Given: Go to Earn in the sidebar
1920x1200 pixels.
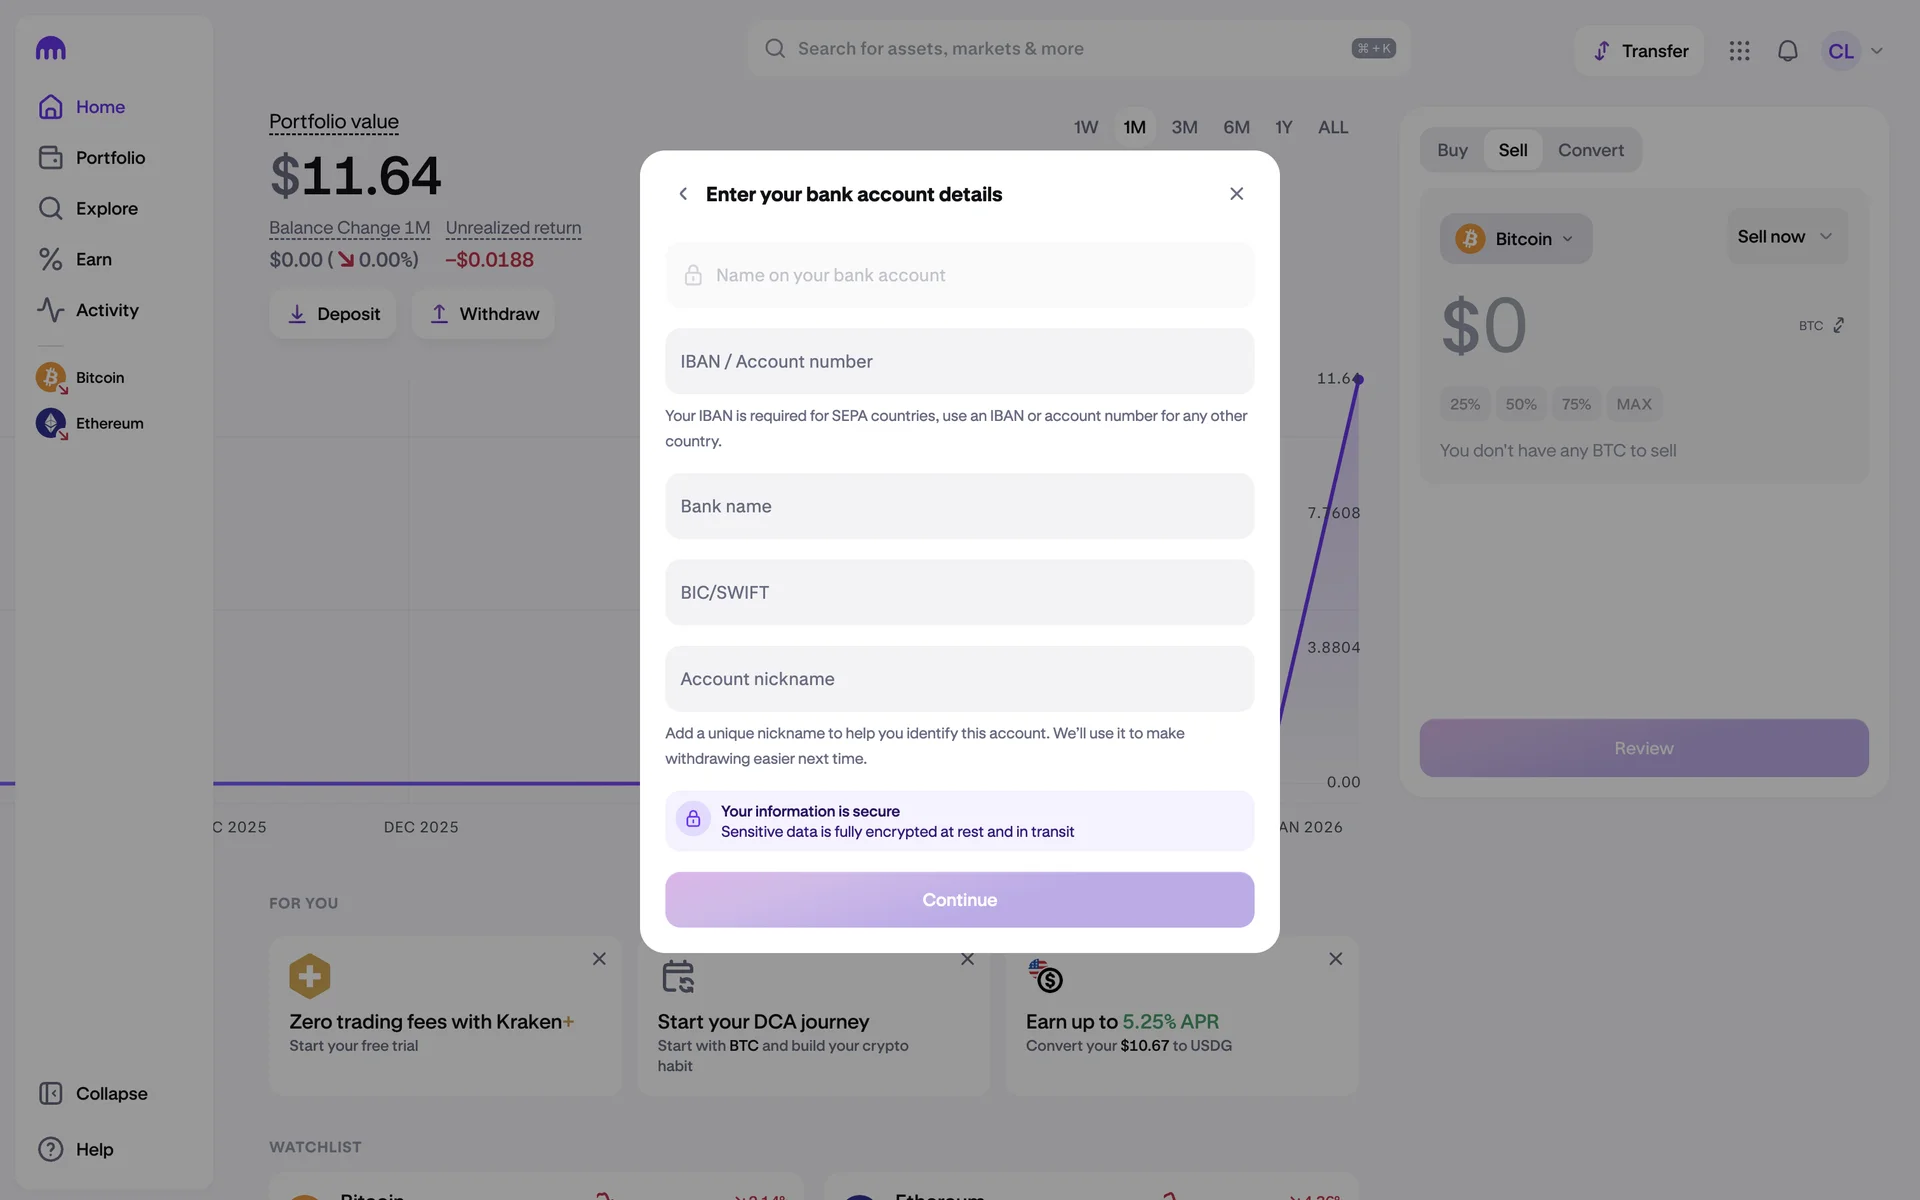Looking at the screenshot, I should [x=93, y=259].
